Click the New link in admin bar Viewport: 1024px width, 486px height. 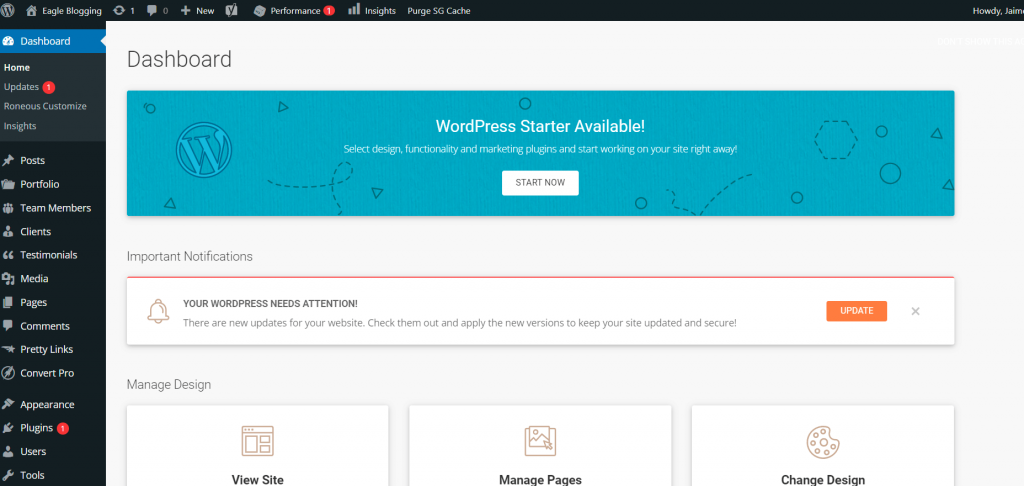point(205,10)
